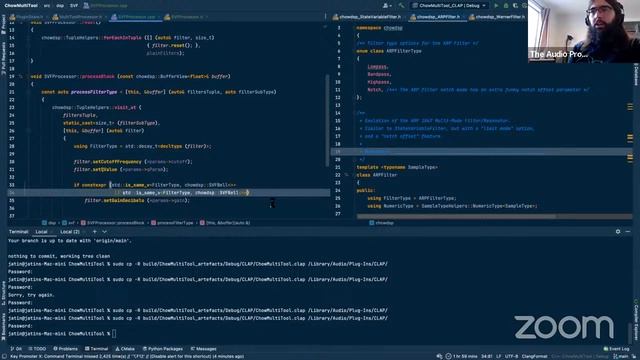
Task: Click the gutter icon beside line 19
Action: coord(20,76)
